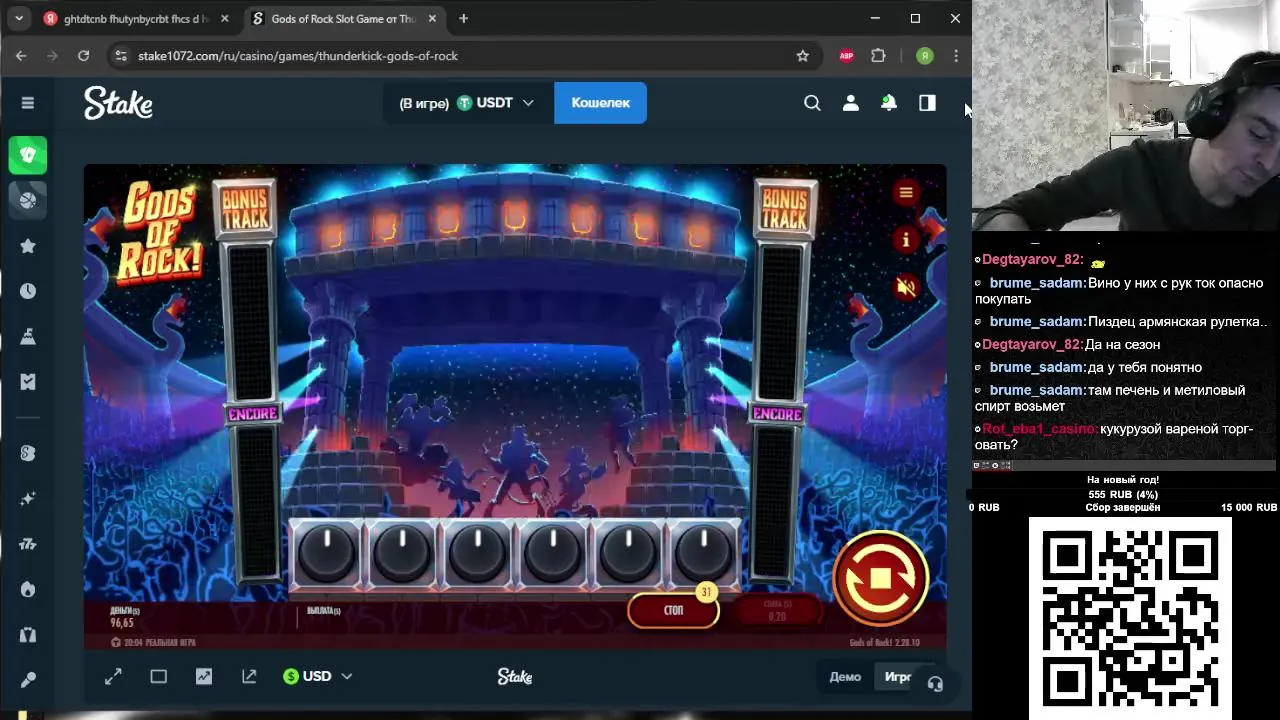
Task: Open the browser three-dot menu
Action: coord(956,56)
